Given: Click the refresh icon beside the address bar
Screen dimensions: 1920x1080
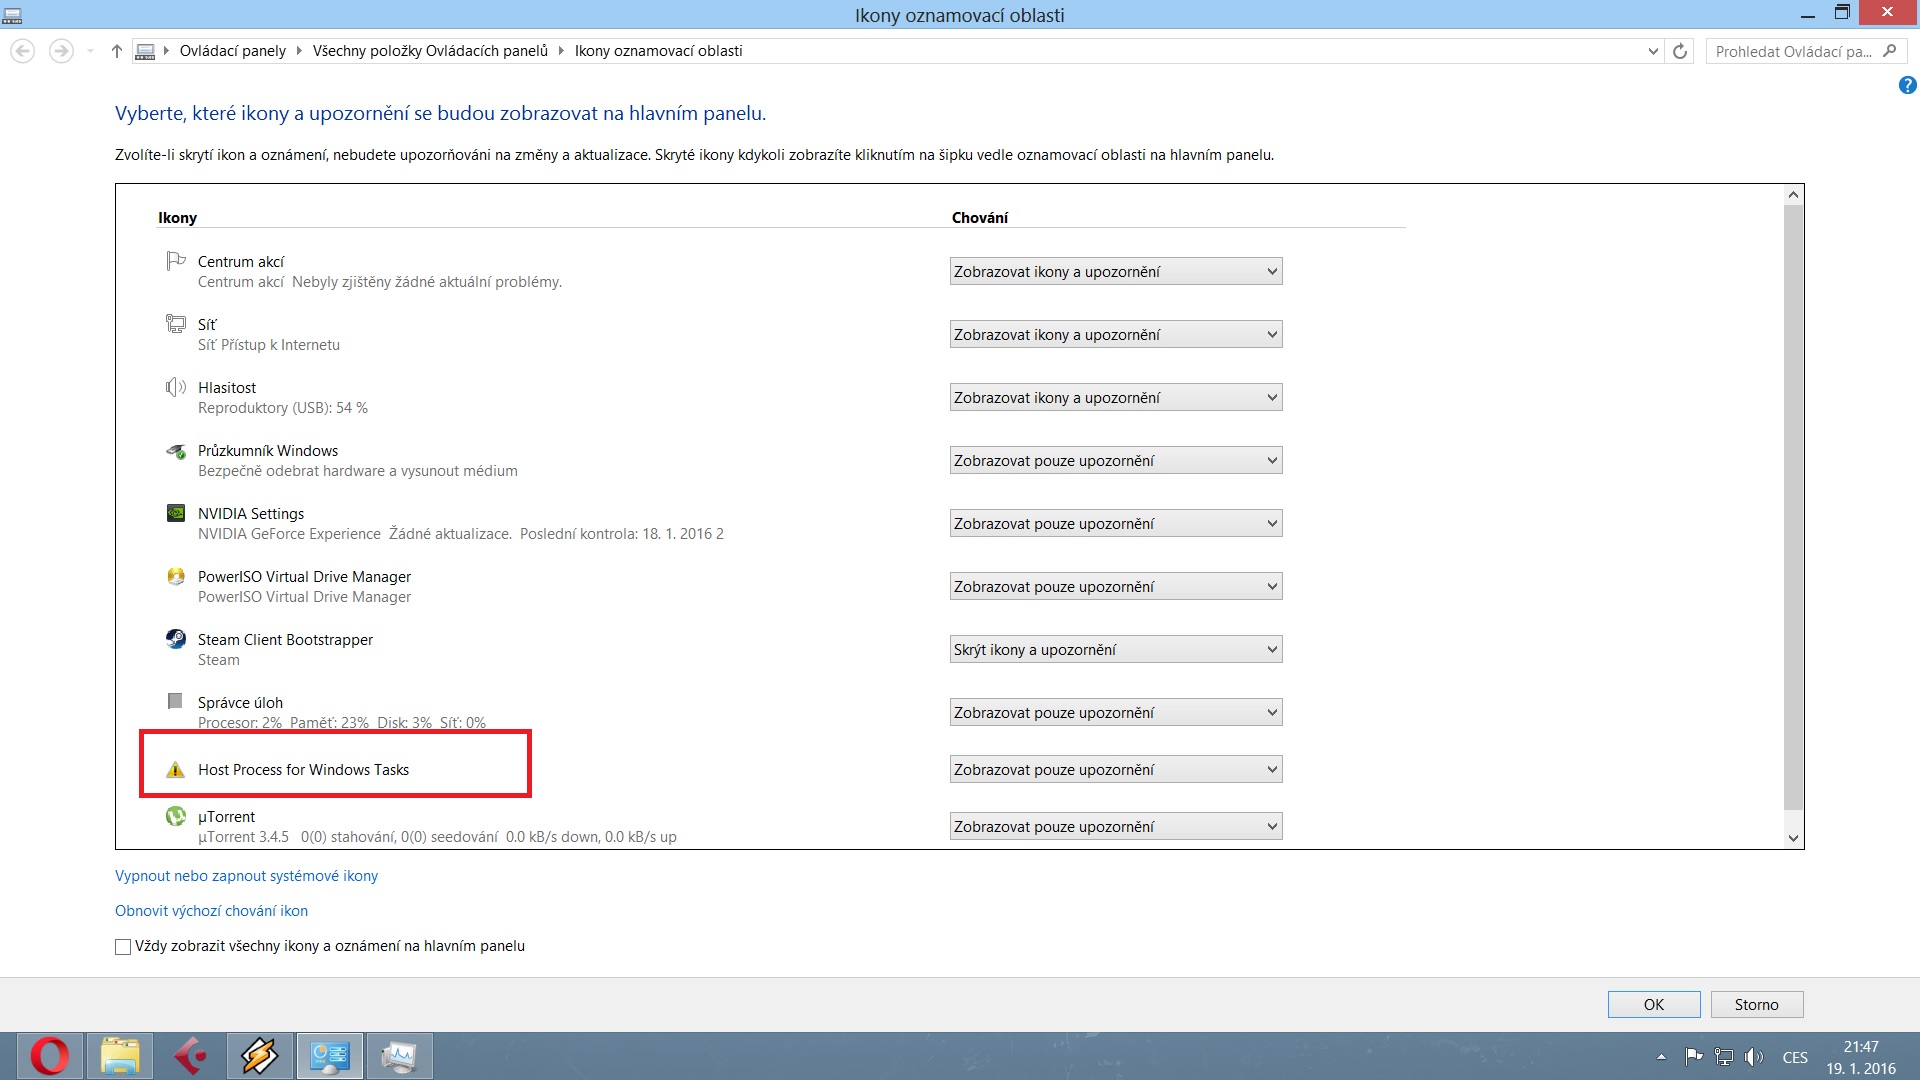Looking at the screenshot, I should [x=1680, y=51].
